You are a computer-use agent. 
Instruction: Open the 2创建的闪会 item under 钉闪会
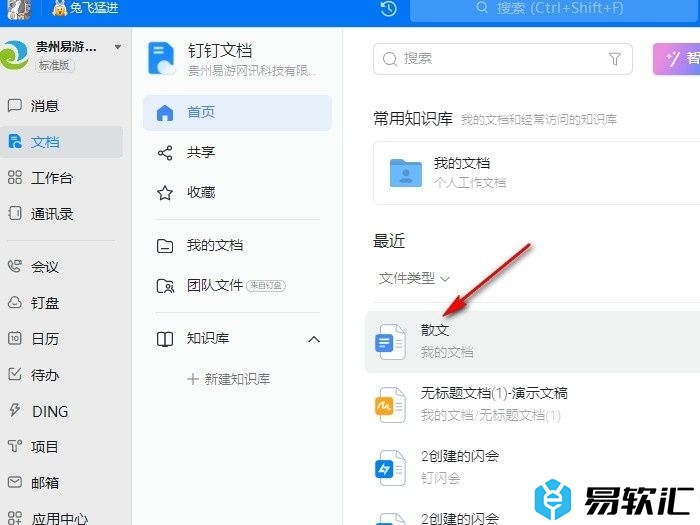(x=532, y=467)
